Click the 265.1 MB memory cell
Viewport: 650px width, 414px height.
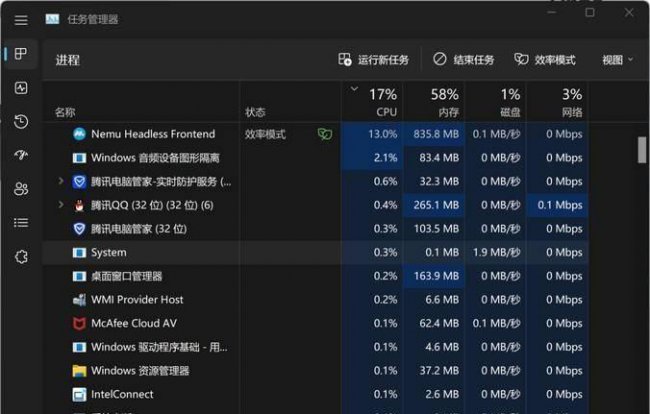[434, 205]
